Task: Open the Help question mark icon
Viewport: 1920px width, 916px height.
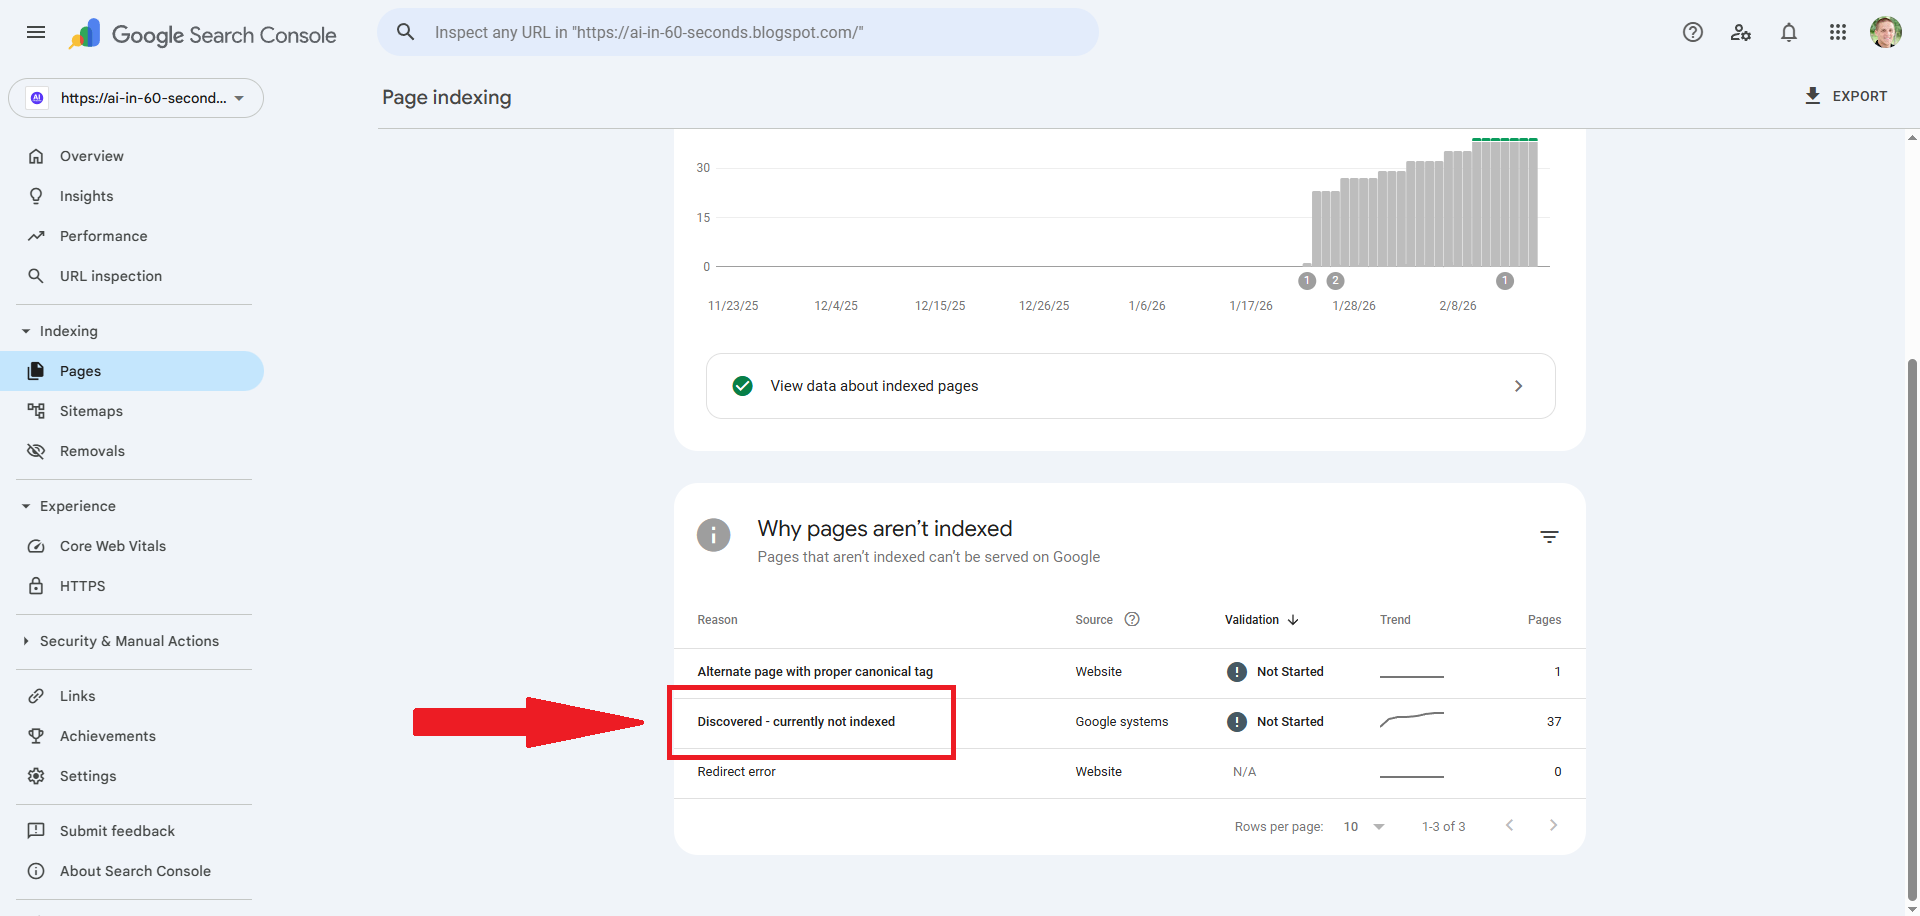Action: click(x=1693, y=32)
